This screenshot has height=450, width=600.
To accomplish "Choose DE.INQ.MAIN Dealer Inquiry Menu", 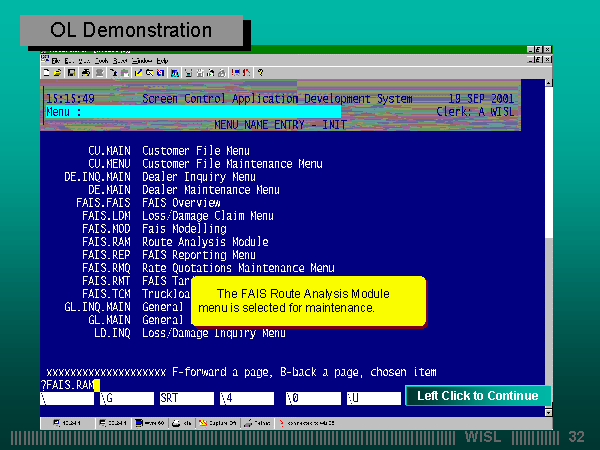I will click(x=160, y=177).
